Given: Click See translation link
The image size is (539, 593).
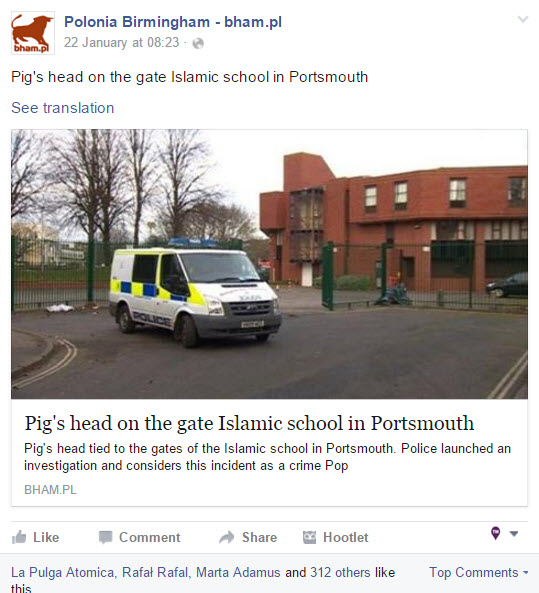Looking at the screenshot, I should (63, 108).
